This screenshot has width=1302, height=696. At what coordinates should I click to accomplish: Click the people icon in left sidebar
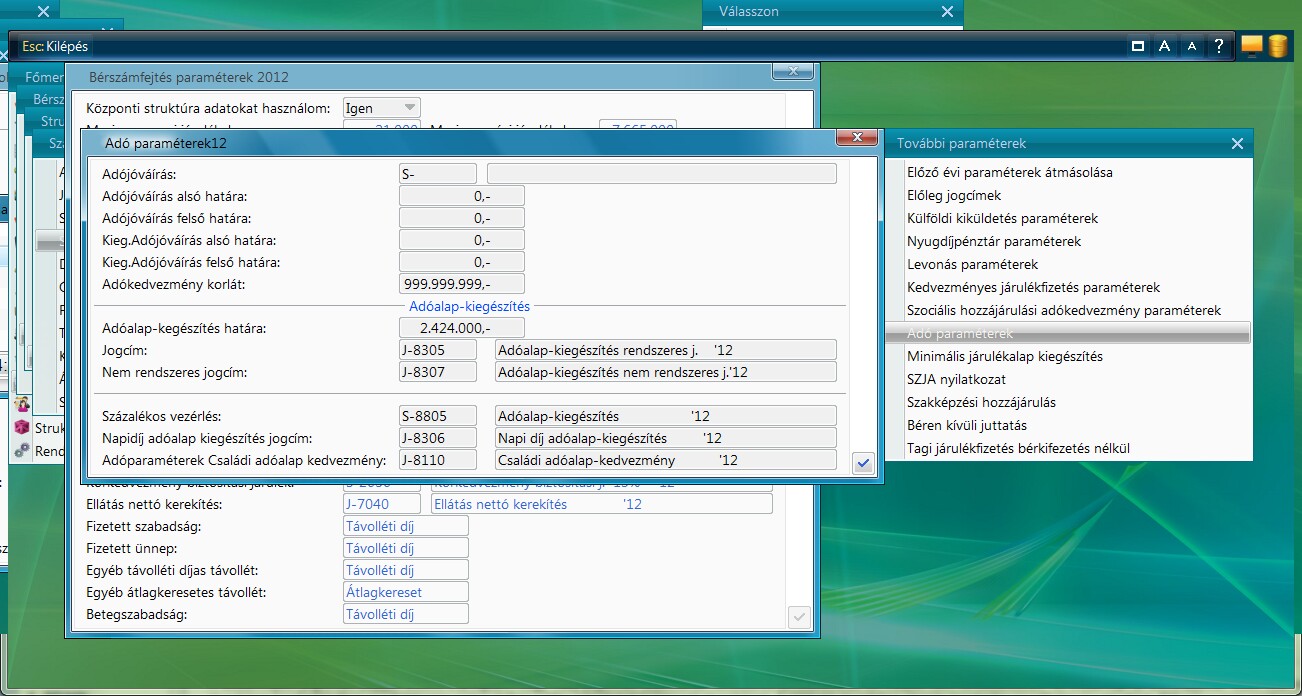pos(22,404)
